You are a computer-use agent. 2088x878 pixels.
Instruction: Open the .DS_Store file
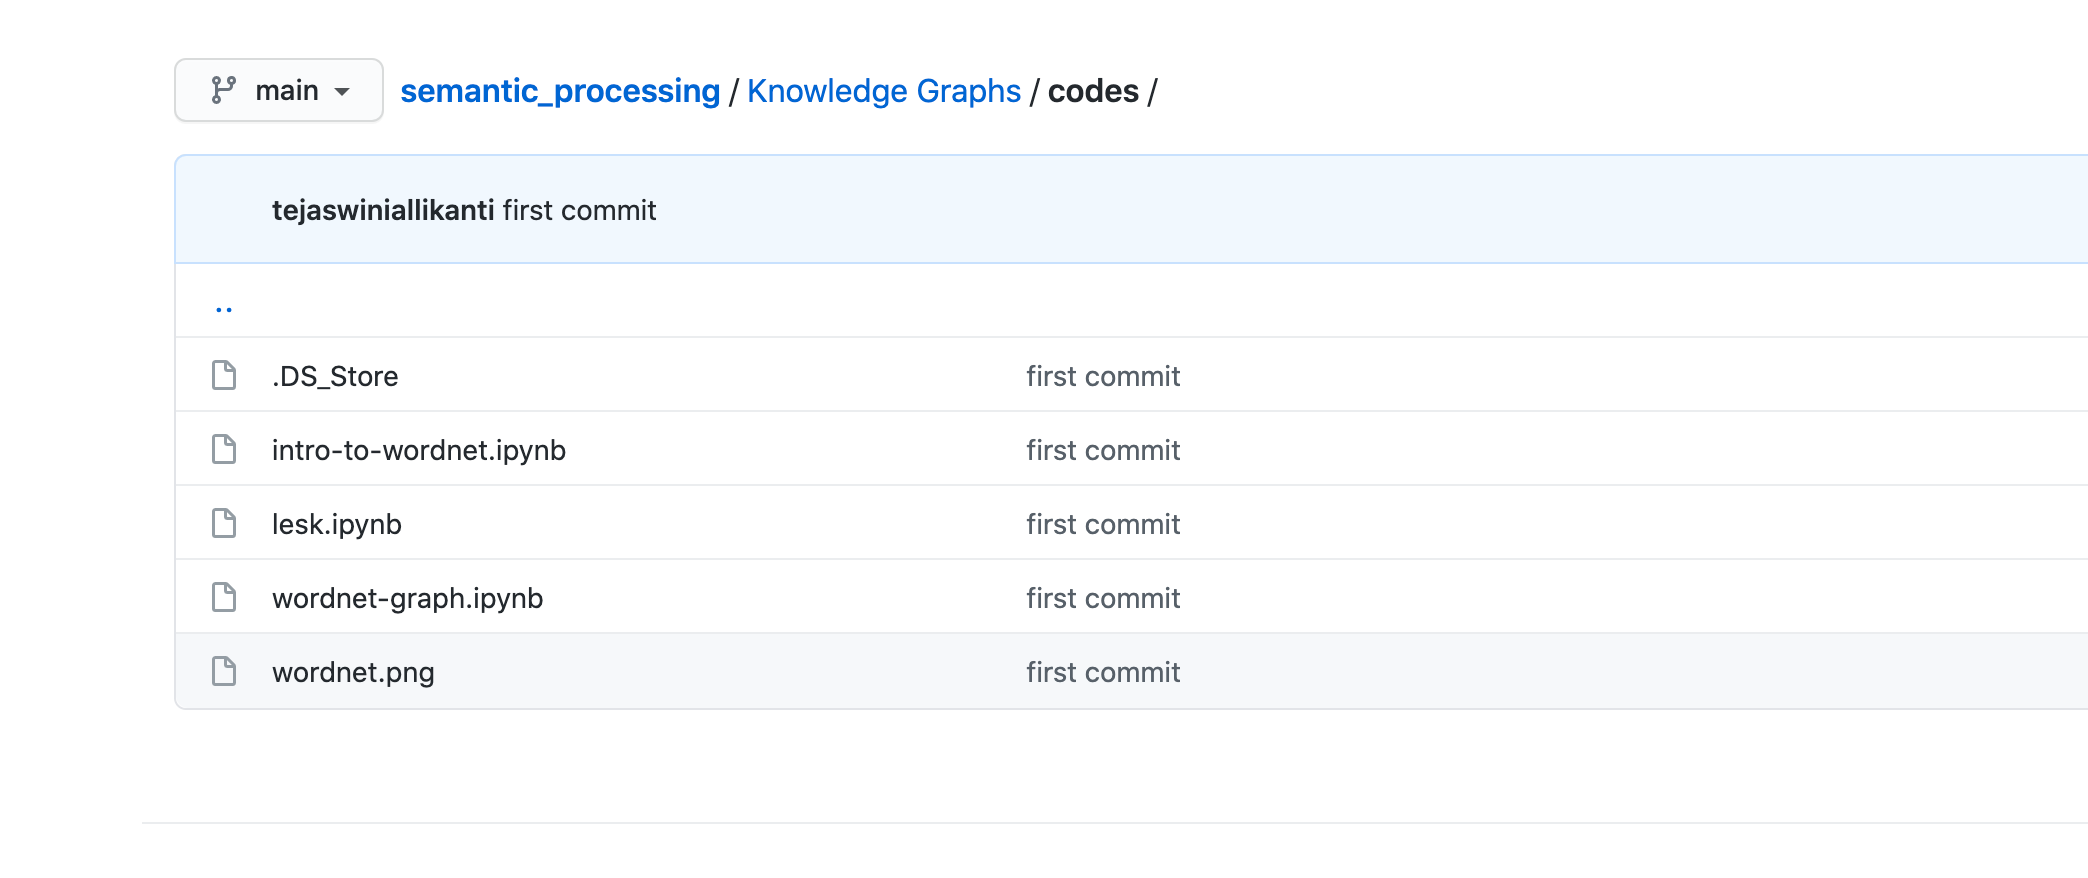tap(335, 376)
